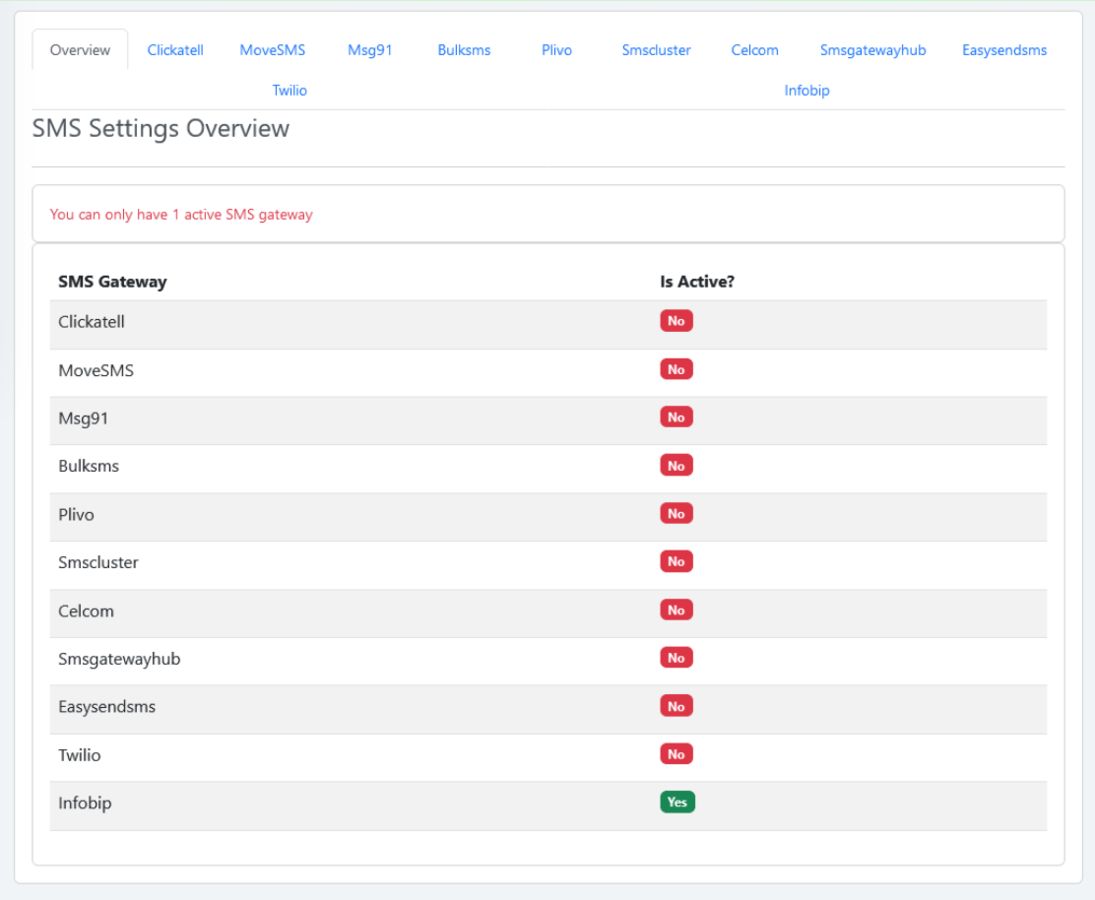Viewport: 1095px width, 900px height.
Task: Click the No badge beside Plivo
Action: [x=676, y=514]
